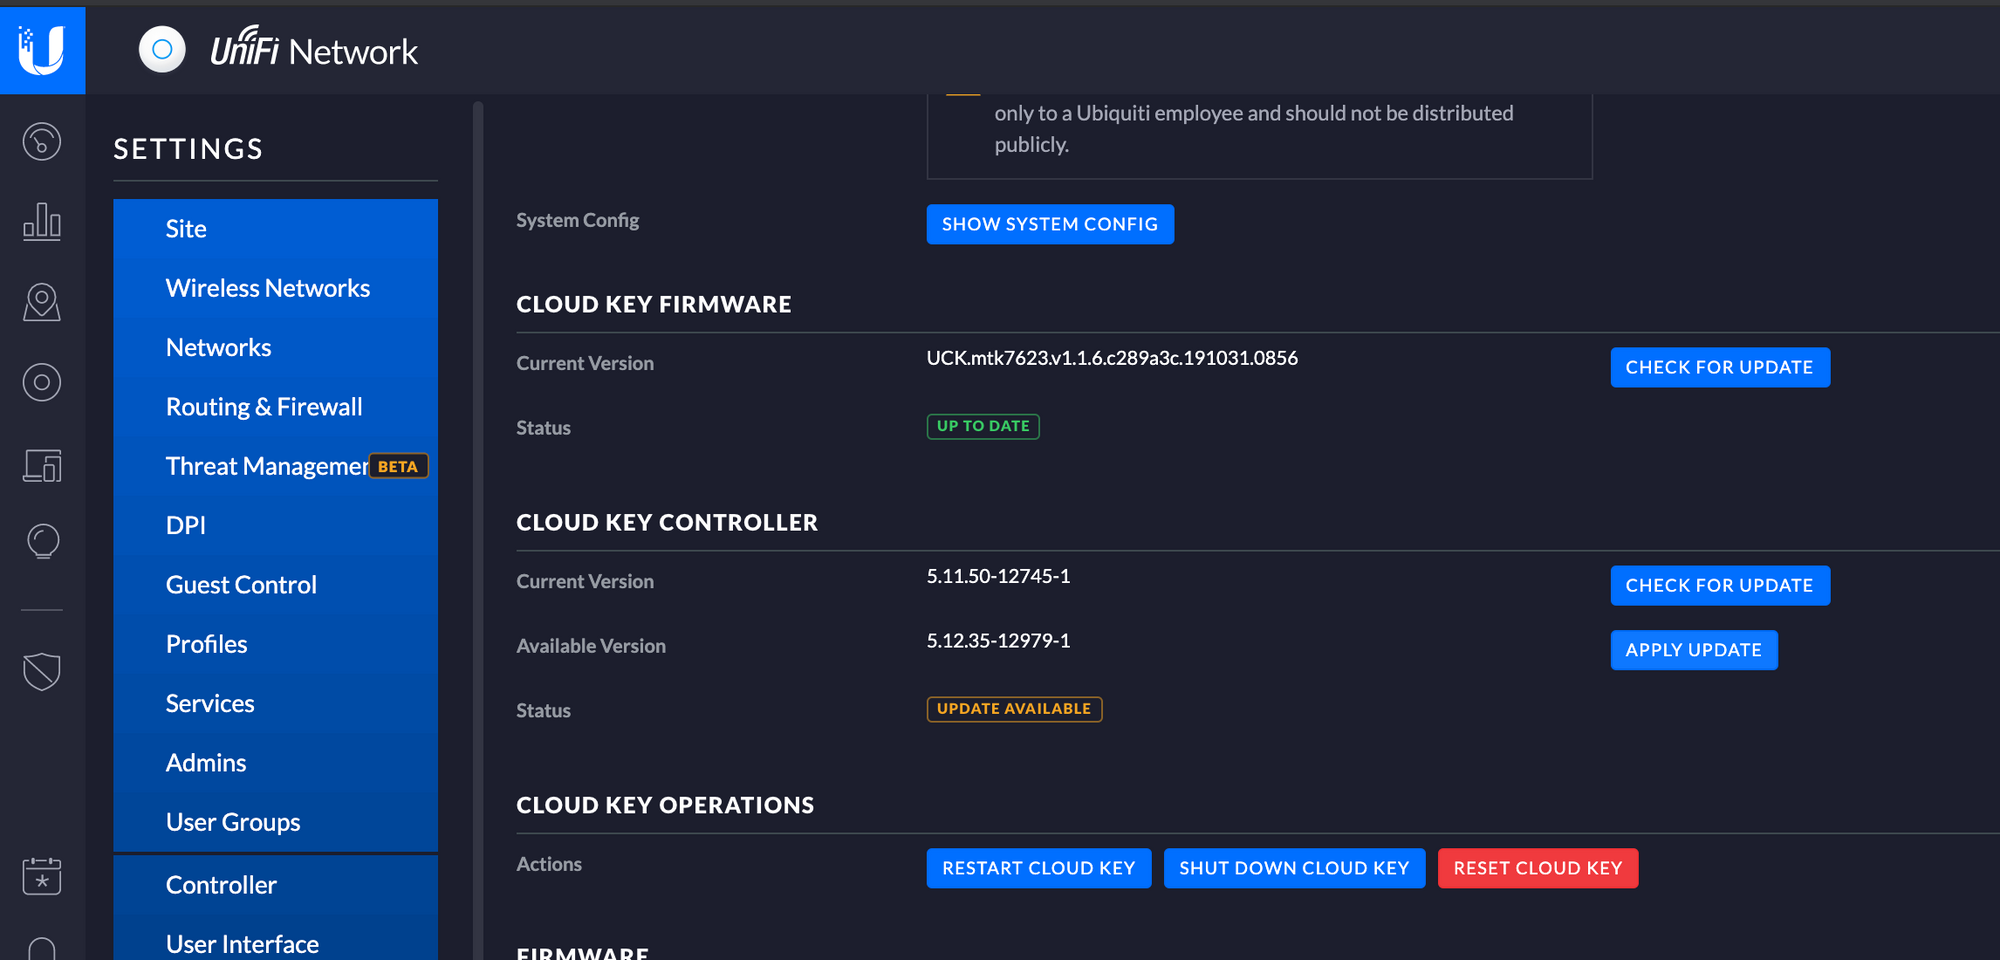Click the Ubiquiti logo icon

click(42, 49)
